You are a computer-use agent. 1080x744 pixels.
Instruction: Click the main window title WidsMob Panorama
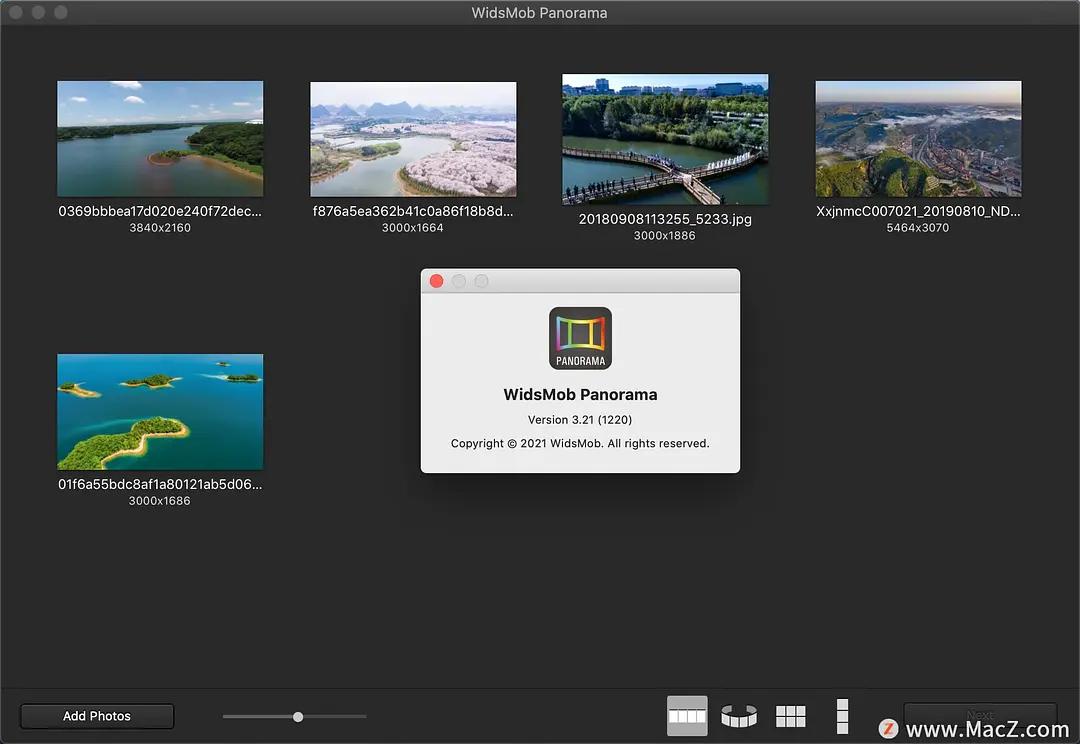(540, 13)
